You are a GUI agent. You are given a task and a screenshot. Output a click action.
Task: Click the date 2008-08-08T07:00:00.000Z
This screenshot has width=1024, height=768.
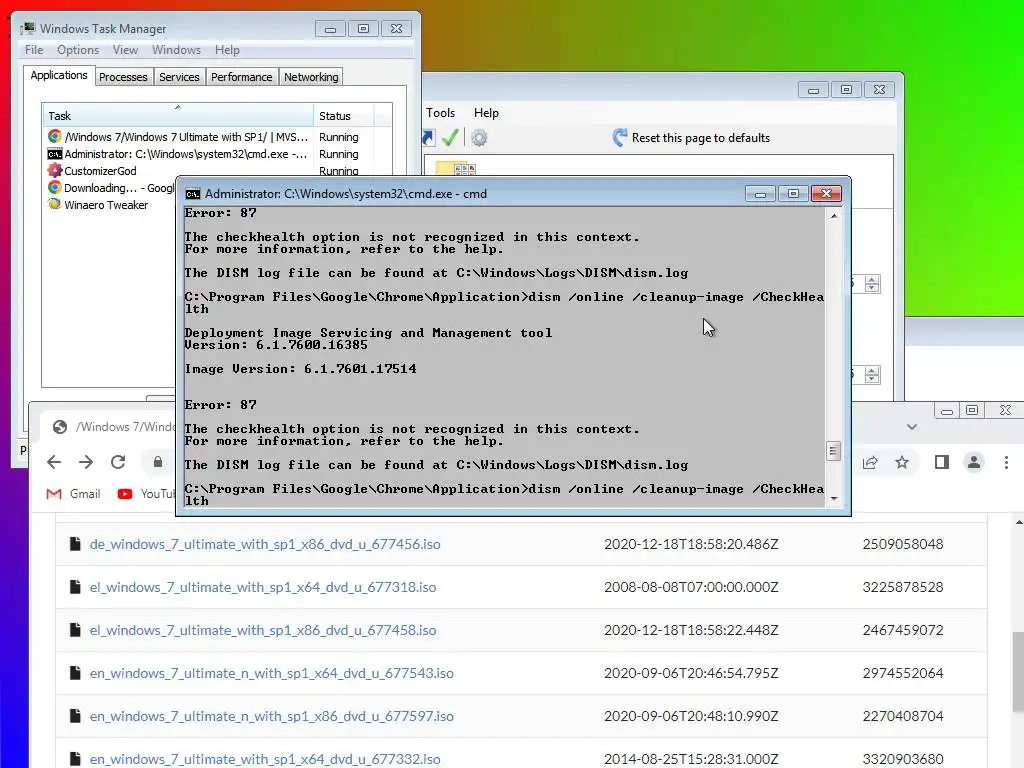click(x=691, y=587)
